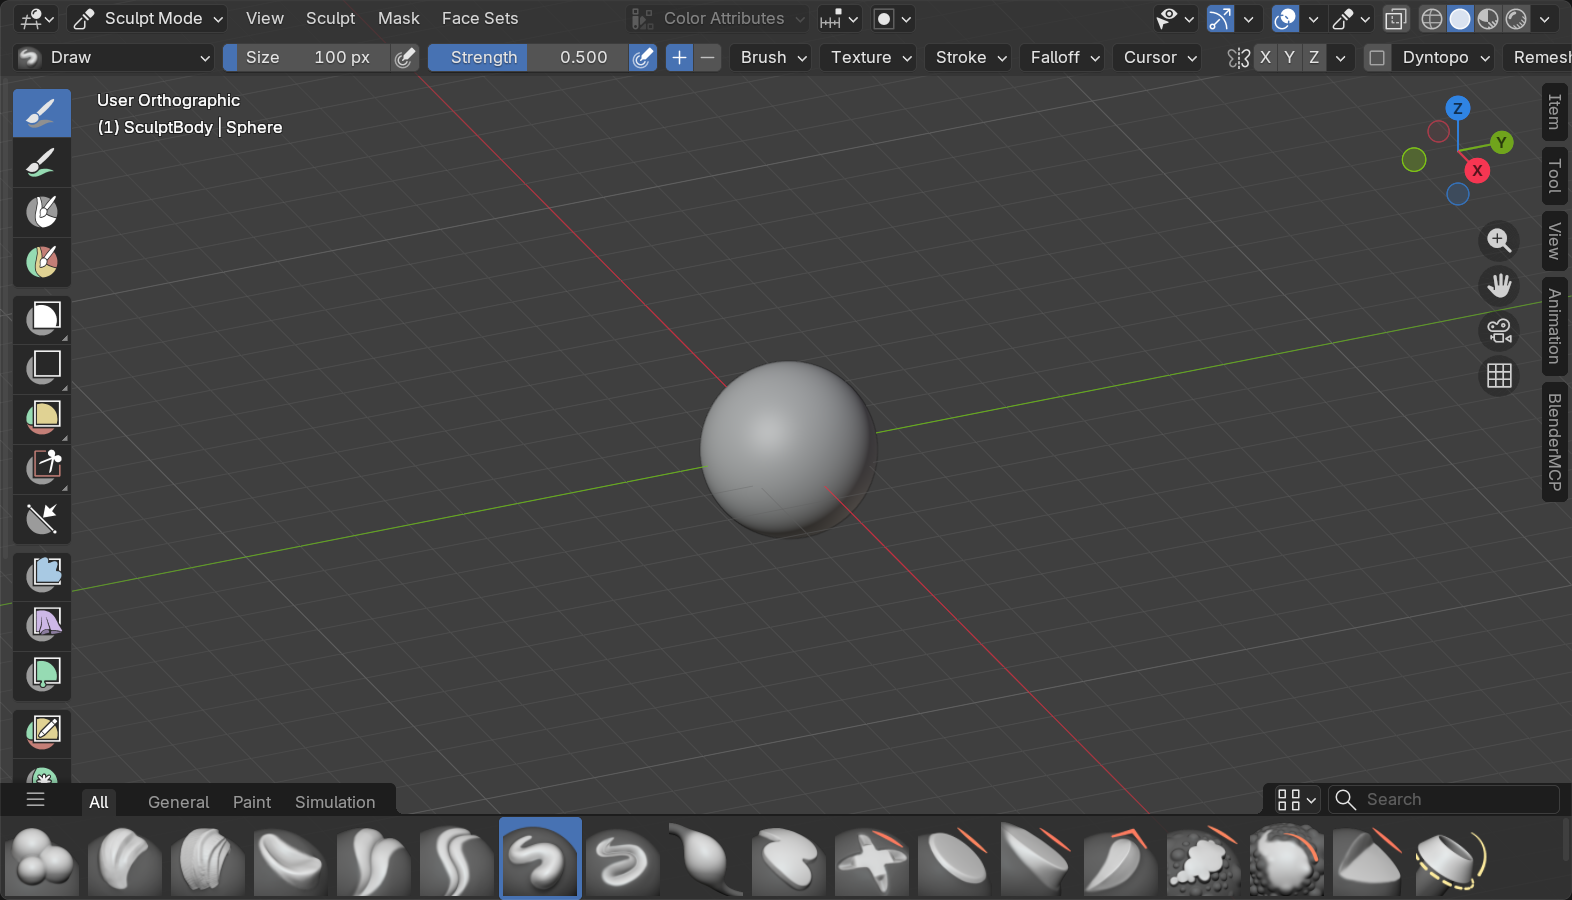
Task: Open selectability and visibility dropdown
Action: click(x=1175, y=19)
